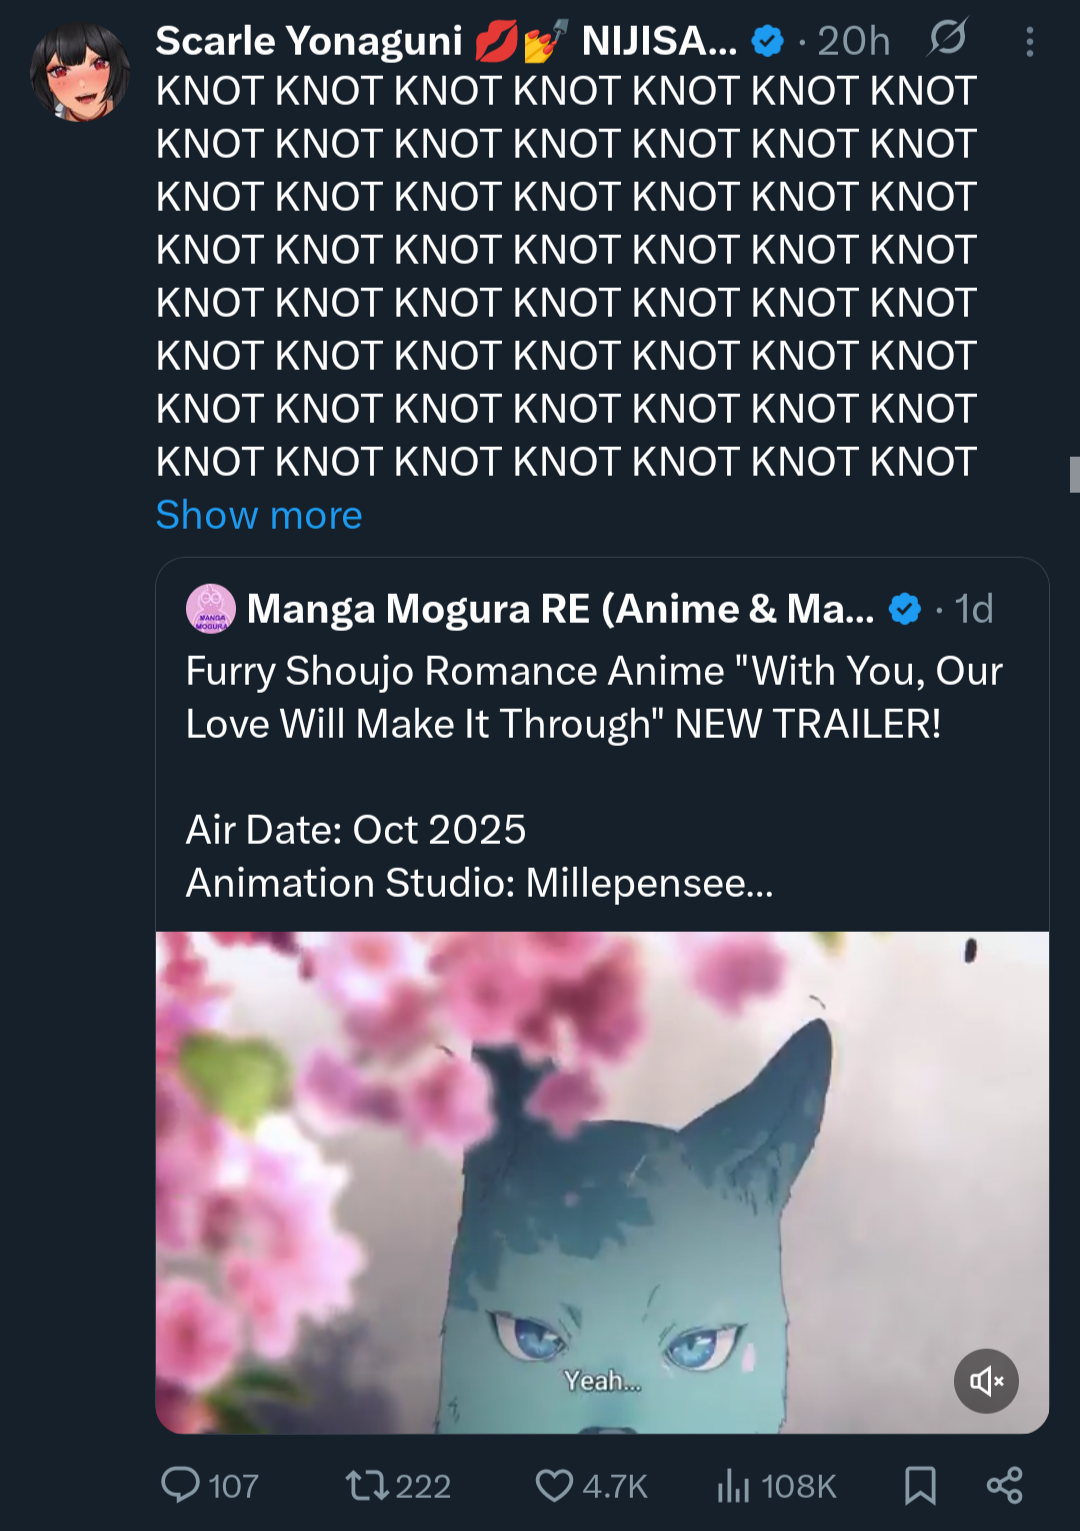This screenshot has height=1531, width=1080.
Task: Open Scarle Yonaguni's profile avatar
Action: 80,73
